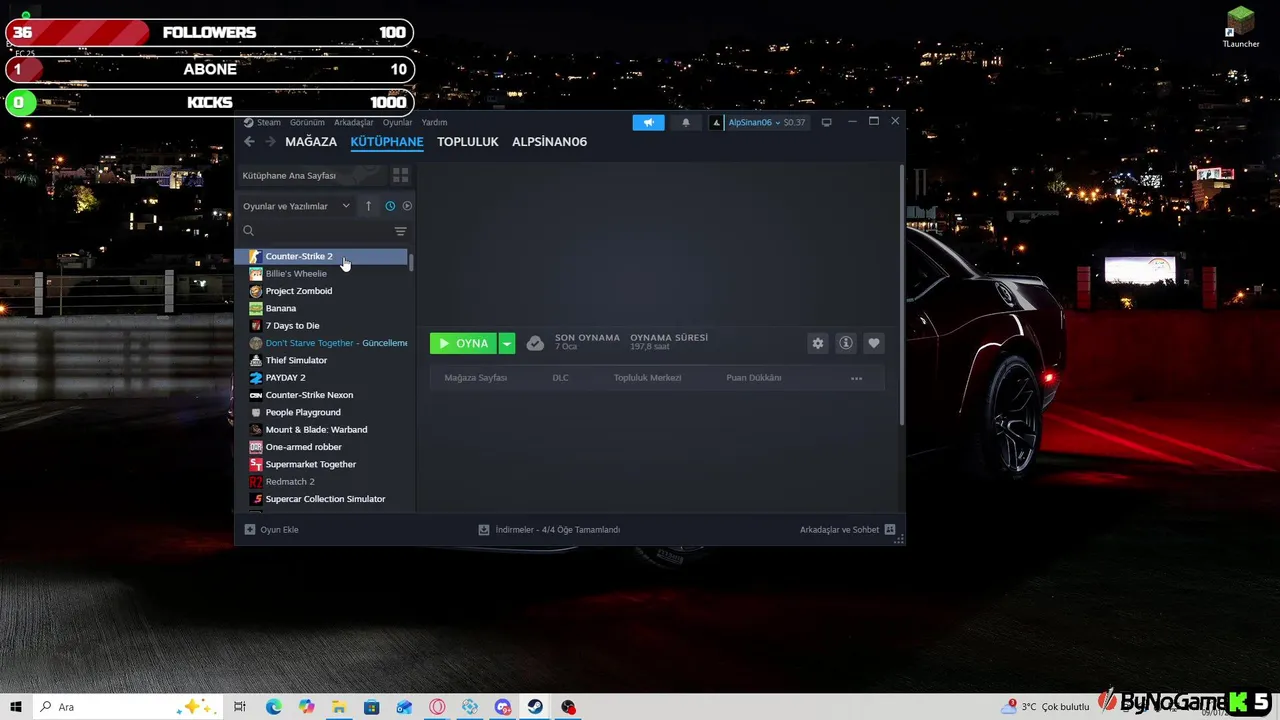Select Thief Simulator in list

coord(321,360)
